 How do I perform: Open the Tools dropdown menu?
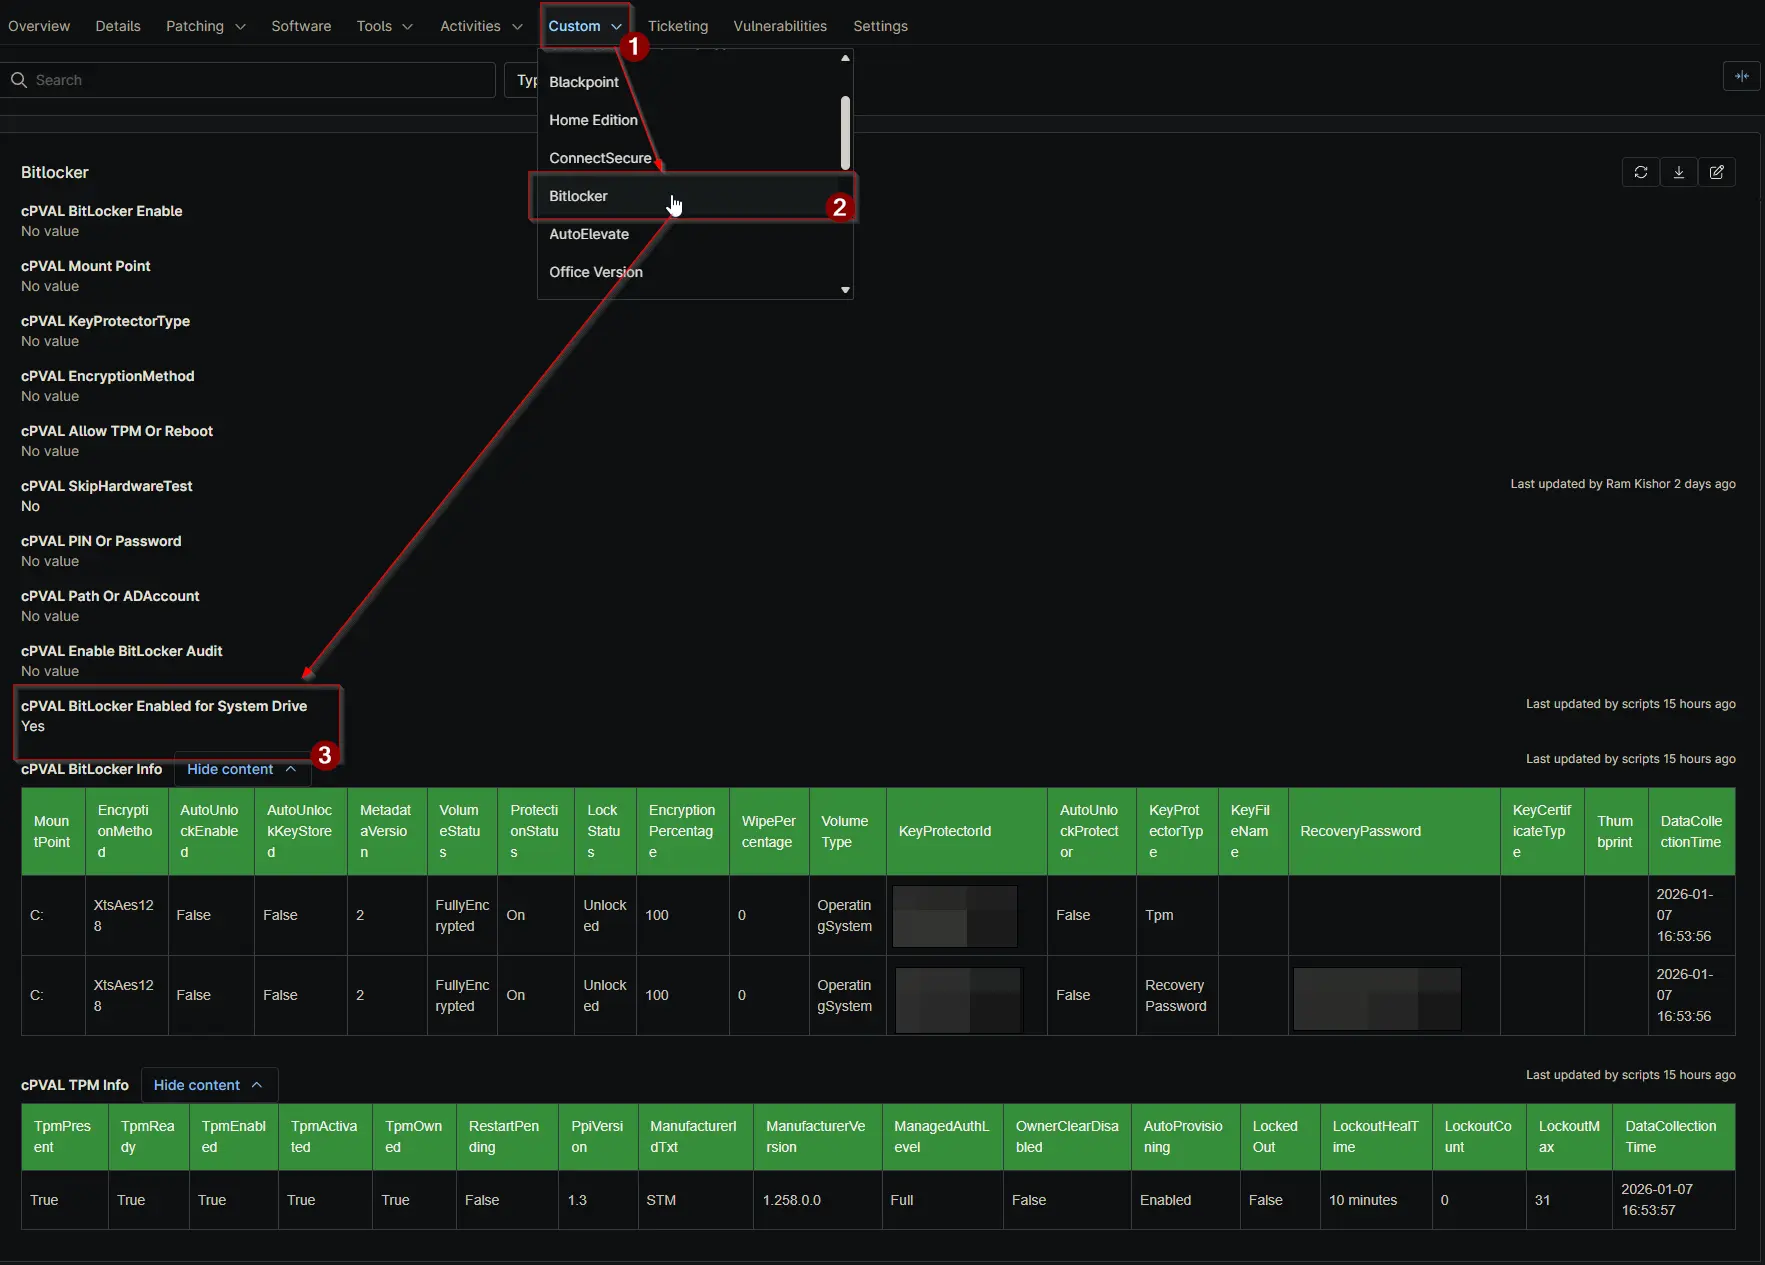tap(384, 26)
